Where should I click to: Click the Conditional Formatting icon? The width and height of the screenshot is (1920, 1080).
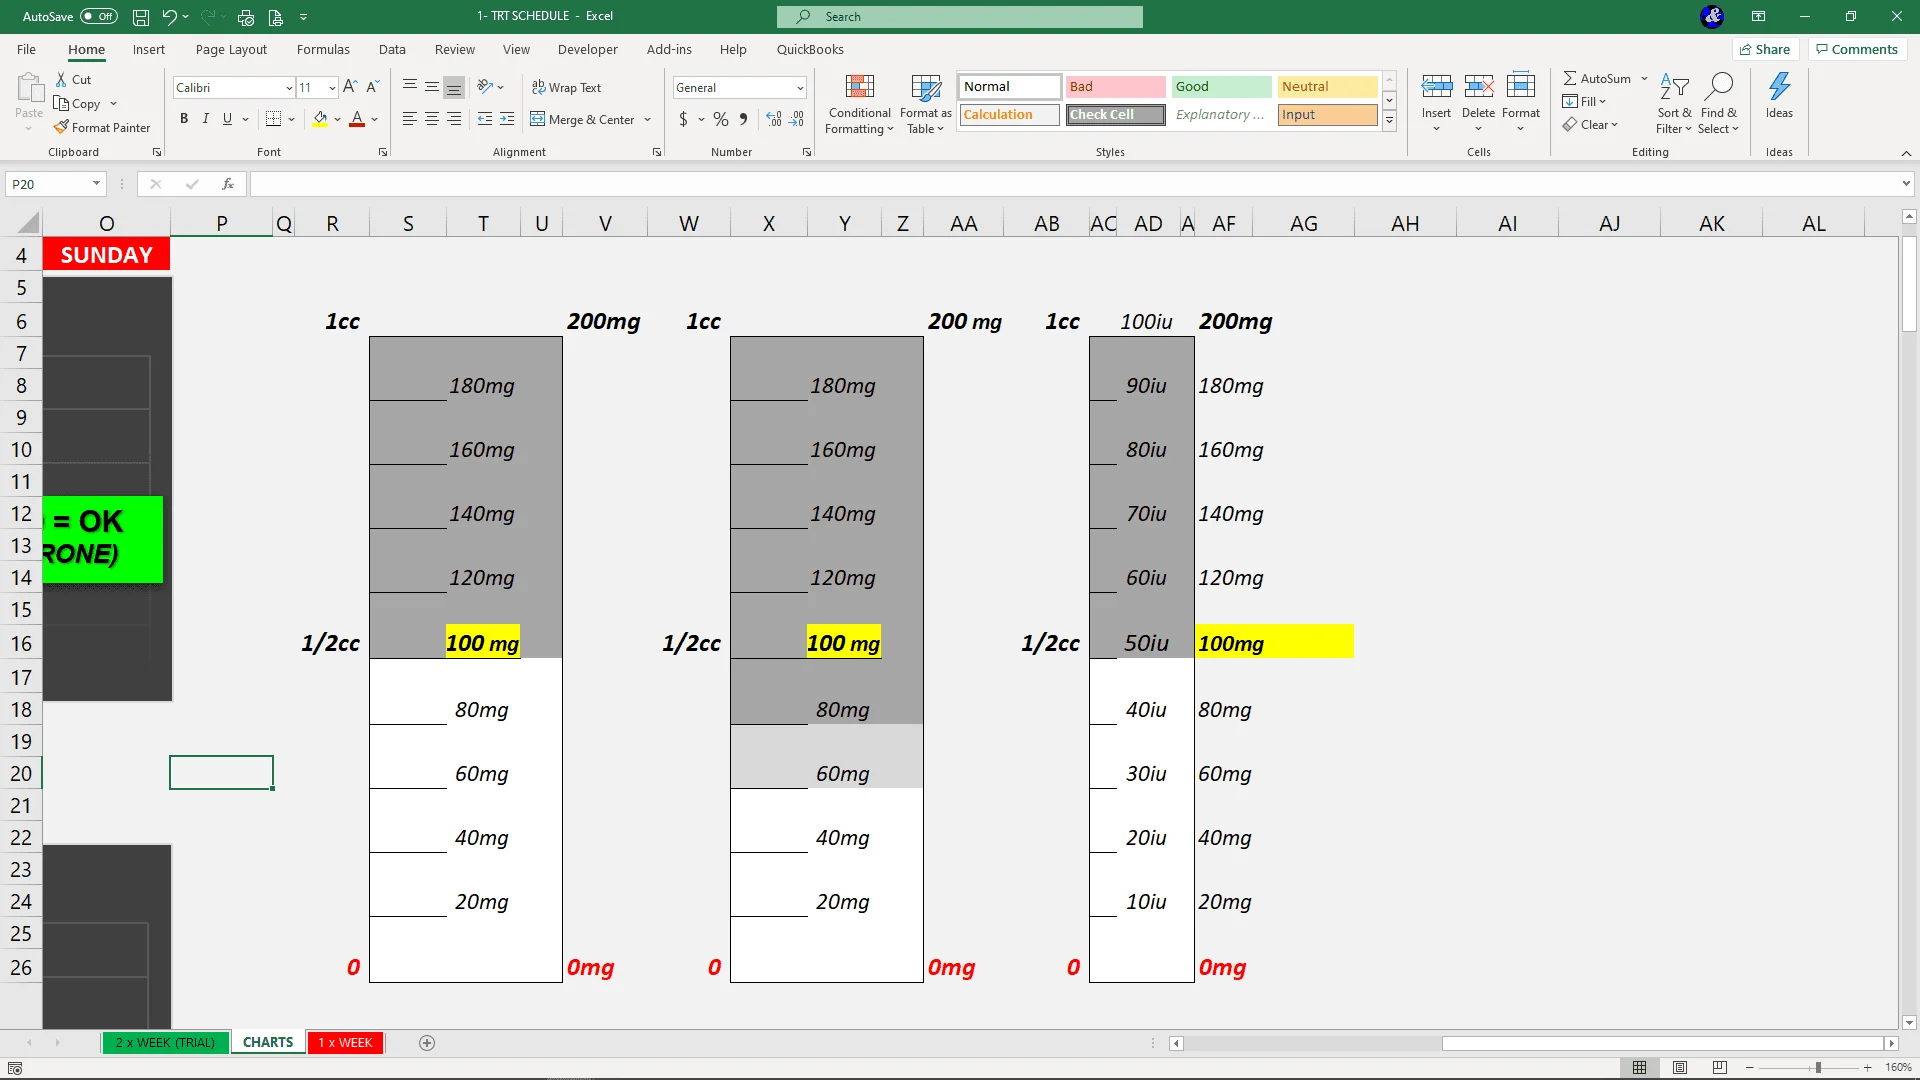point(859,88)
